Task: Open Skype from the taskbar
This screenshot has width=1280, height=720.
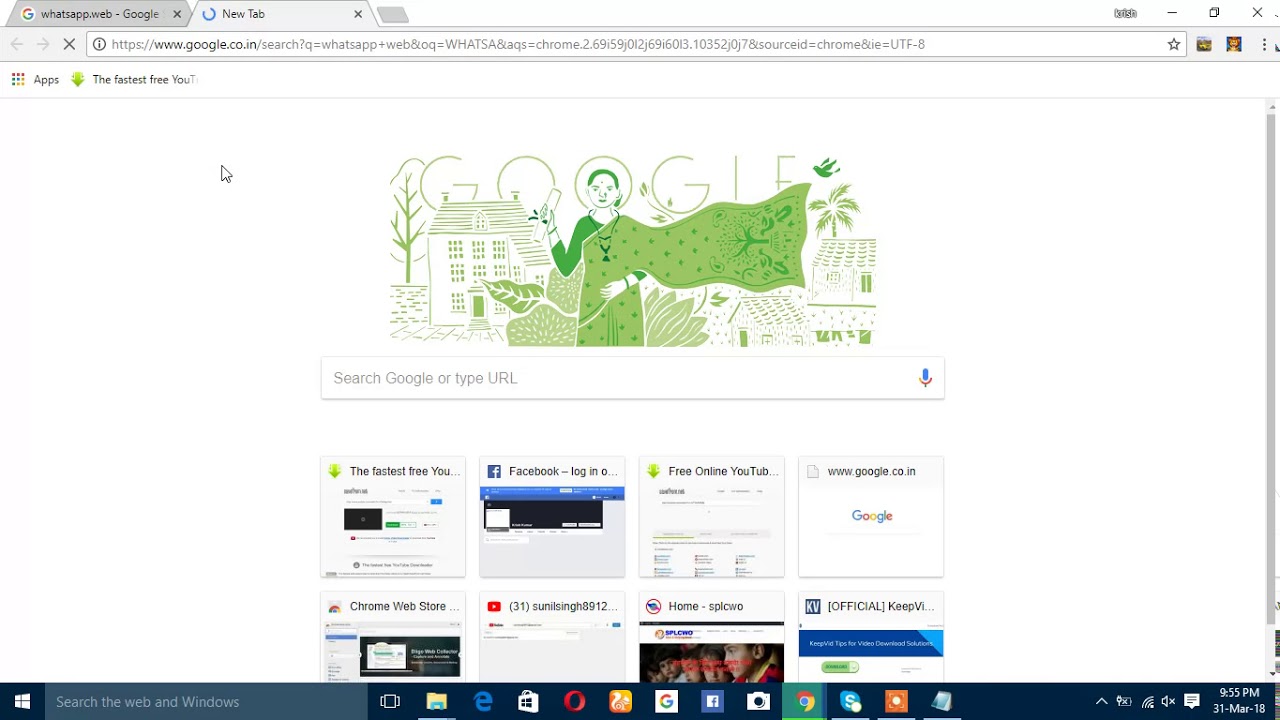Action: point(850,702)
